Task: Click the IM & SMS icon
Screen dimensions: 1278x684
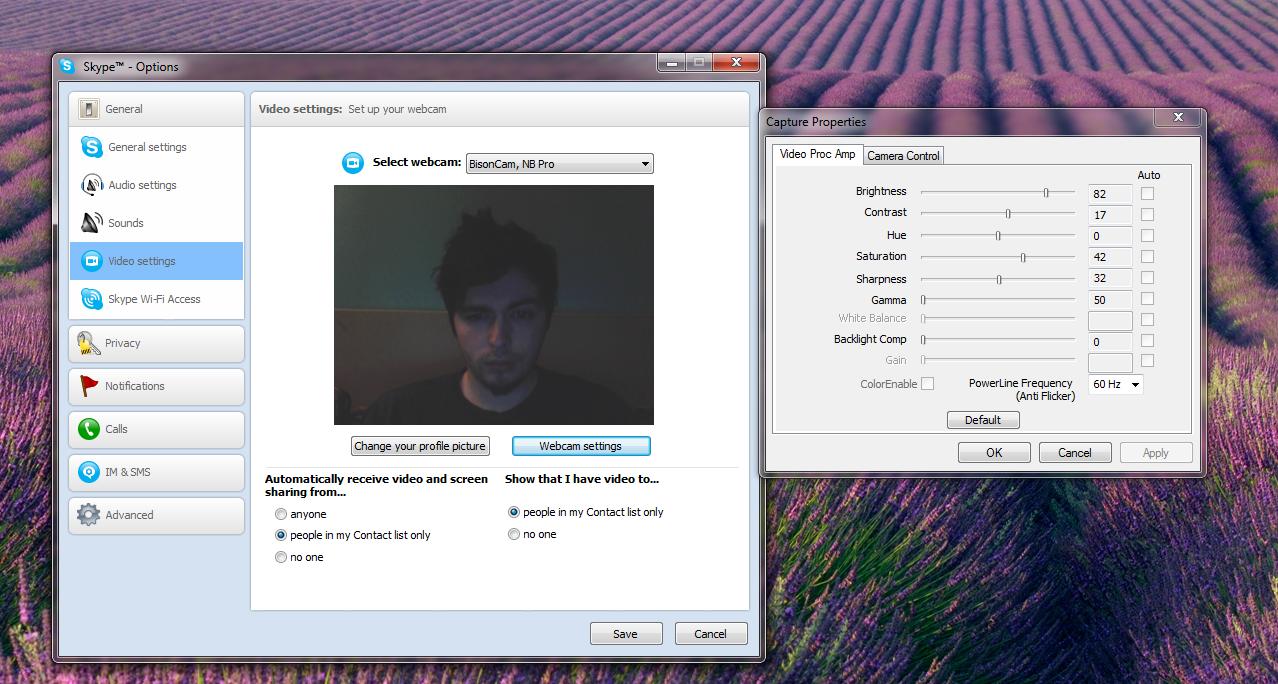Action: [88, 472]
